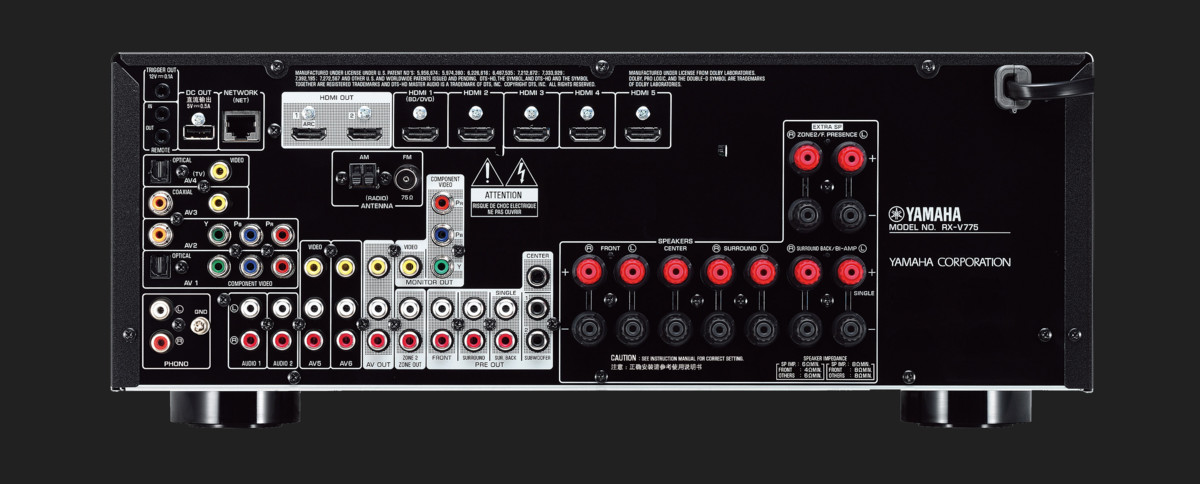This screenshot has width=1200, height=484.
Task: Click the lightning bolt hazard icon
Action: click(x=523, y=171)
